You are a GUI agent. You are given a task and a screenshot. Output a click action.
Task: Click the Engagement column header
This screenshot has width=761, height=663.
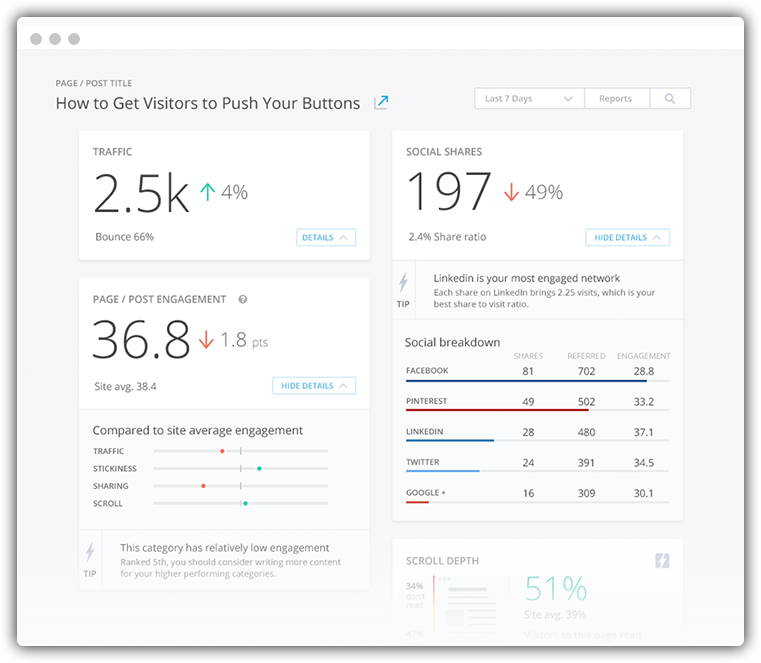(644, 356)
